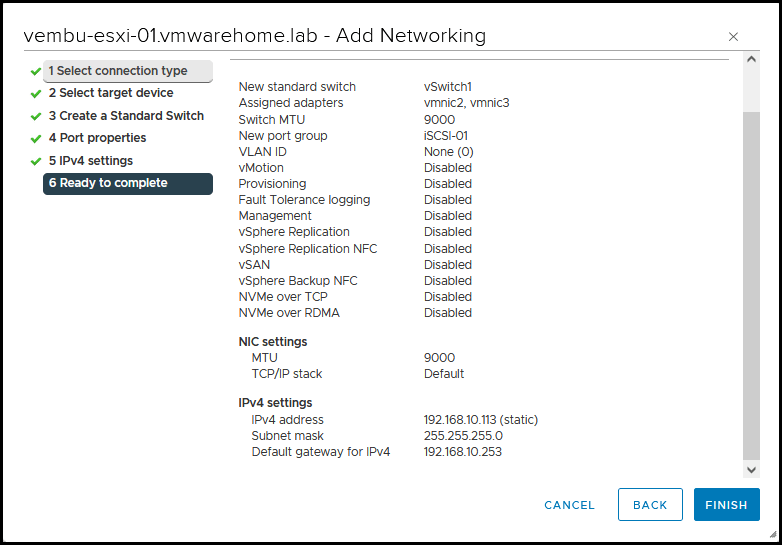Click the green check beside Create a Standard Switch
782x545 pixels.
point(35,117)
